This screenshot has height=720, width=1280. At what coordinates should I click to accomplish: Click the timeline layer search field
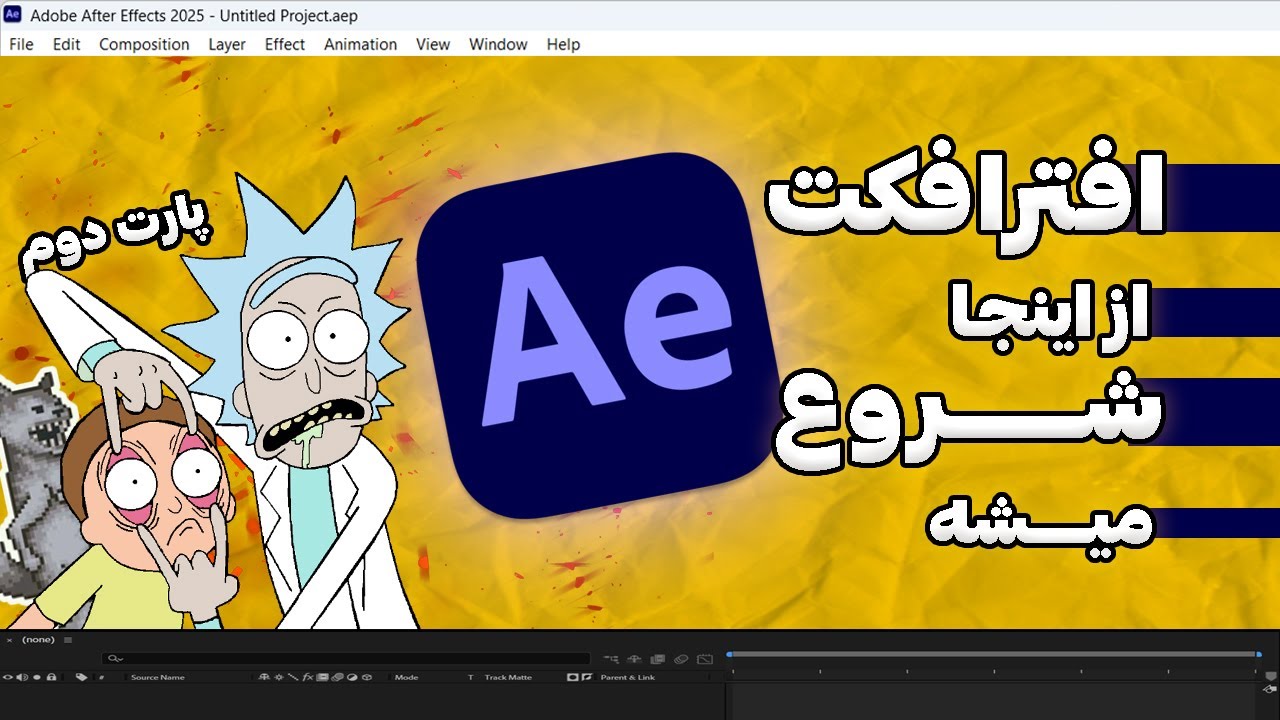pyautogui.click(x=345, y=659)
